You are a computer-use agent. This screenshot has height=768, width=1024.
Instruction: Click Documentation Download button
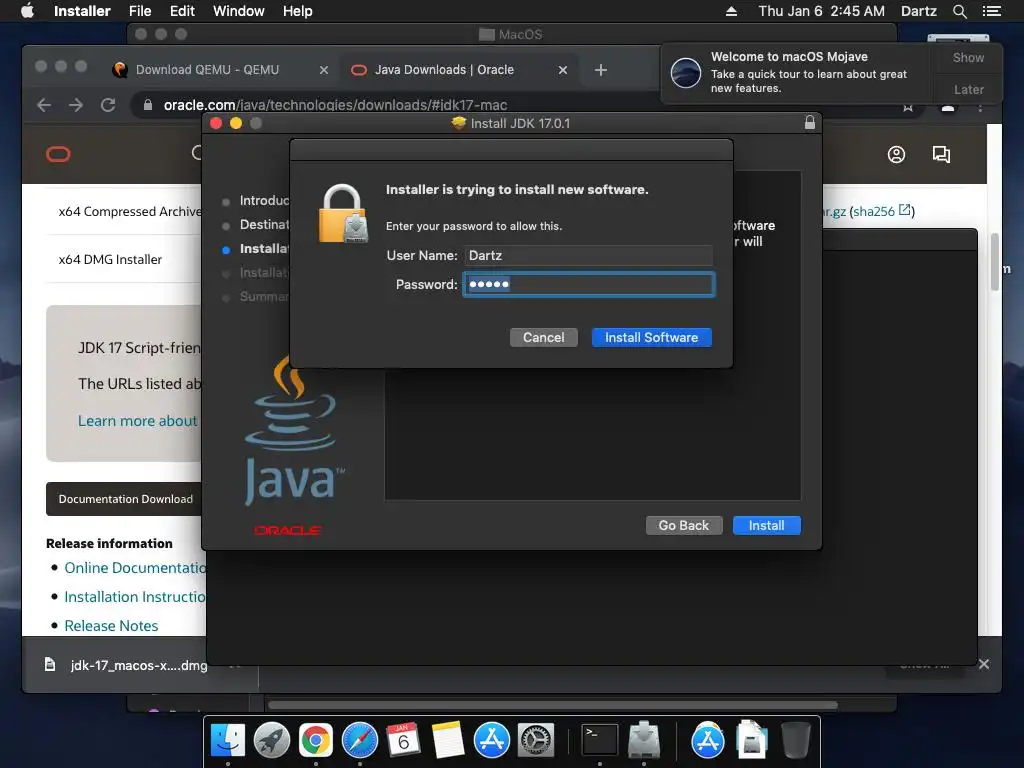tap(125, 499)
